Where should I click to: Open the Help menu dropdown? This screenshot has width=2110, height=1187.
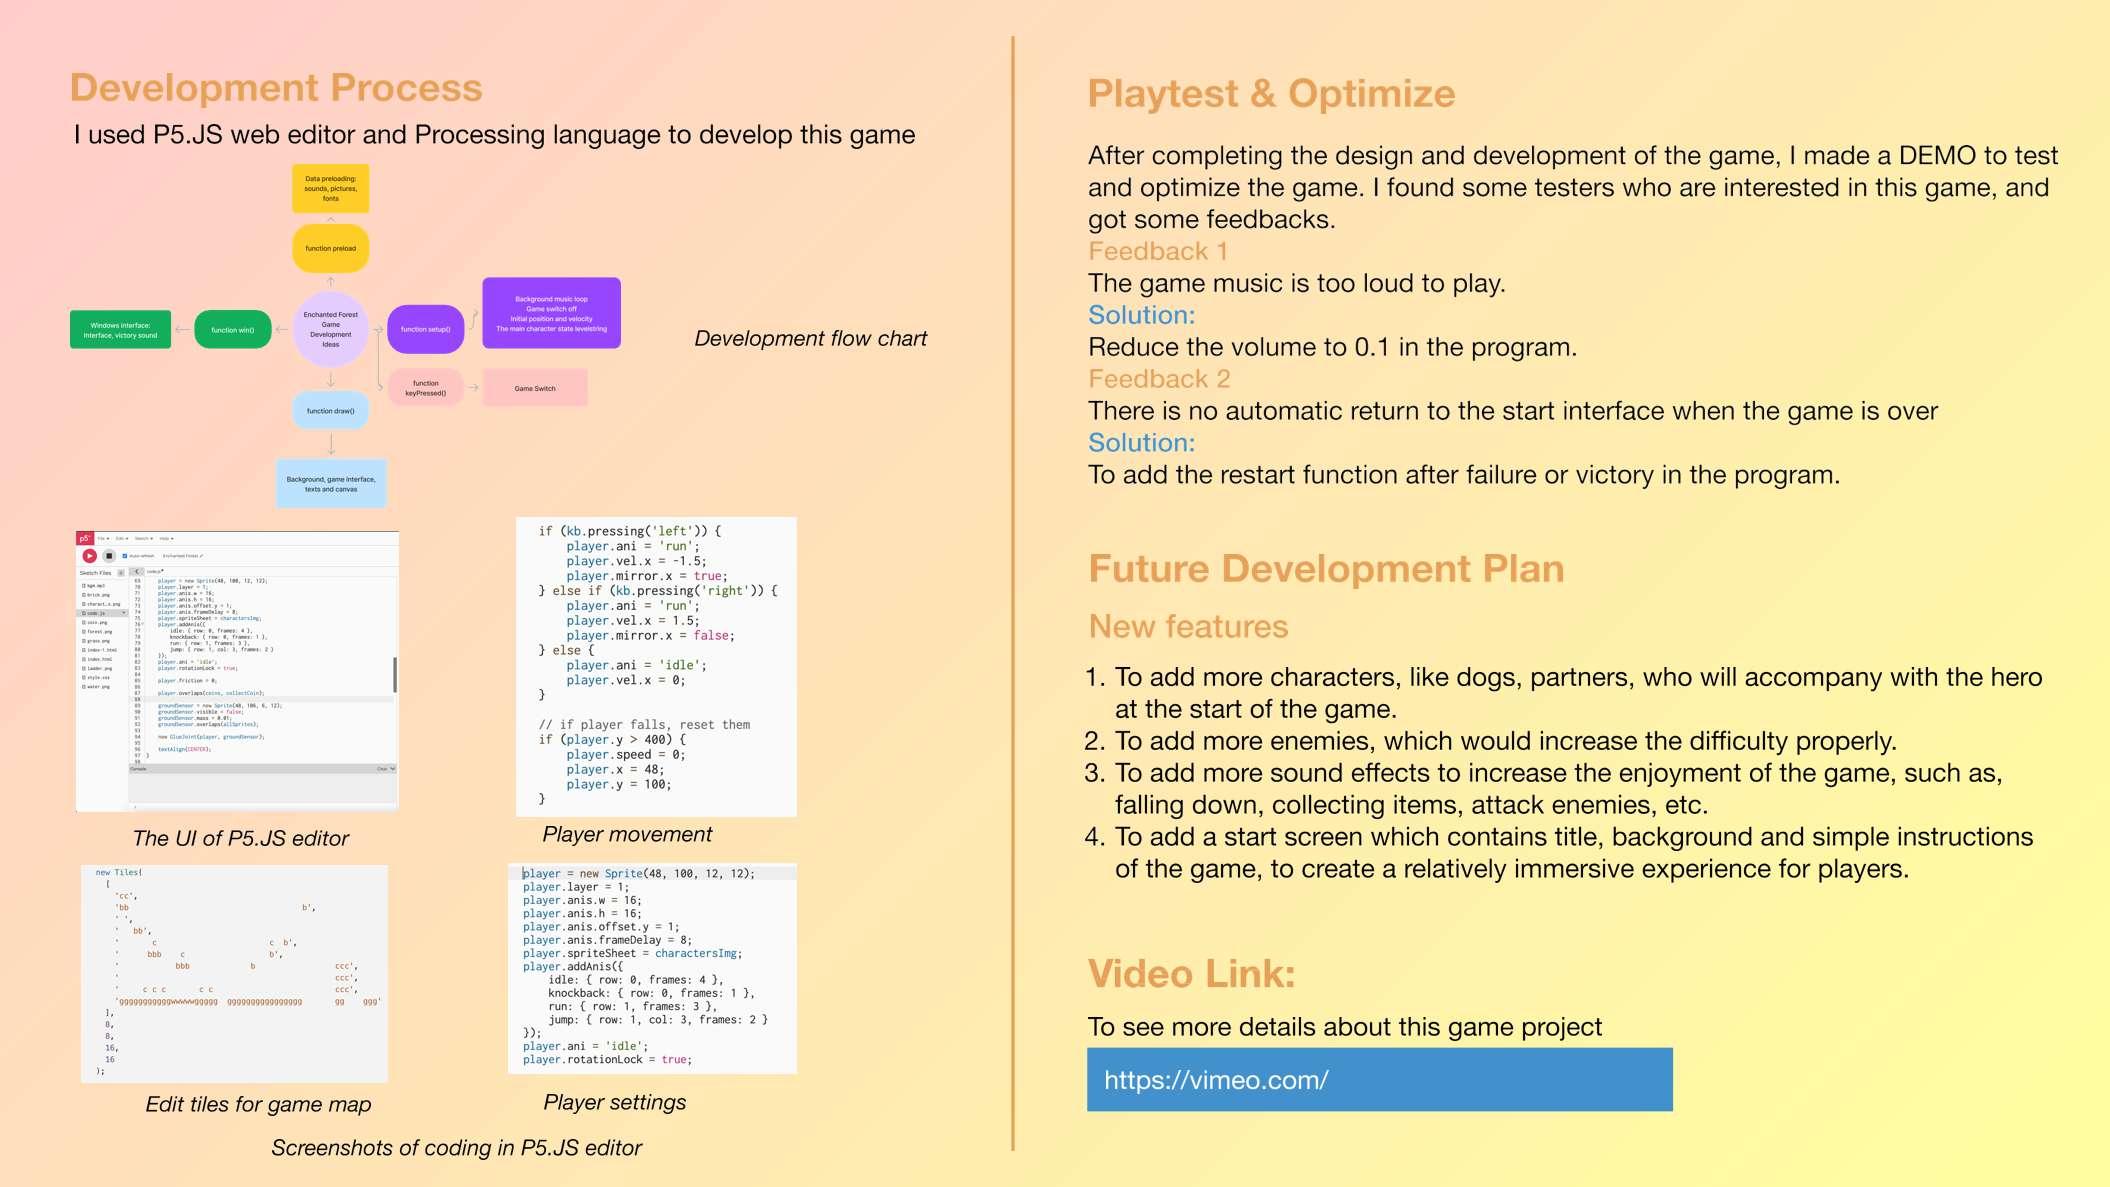[x=167, y=538]
